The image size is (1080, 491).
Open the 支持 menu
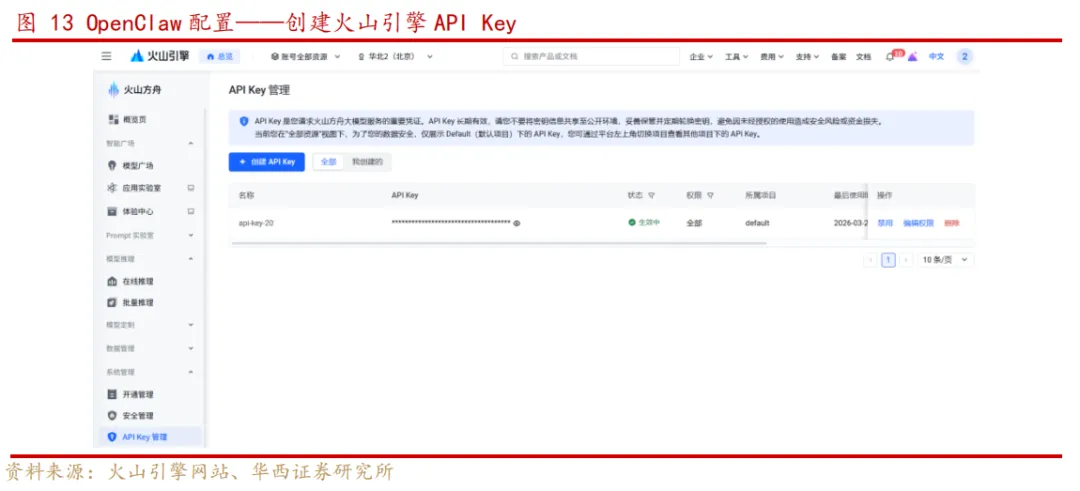tap(807, 57)
